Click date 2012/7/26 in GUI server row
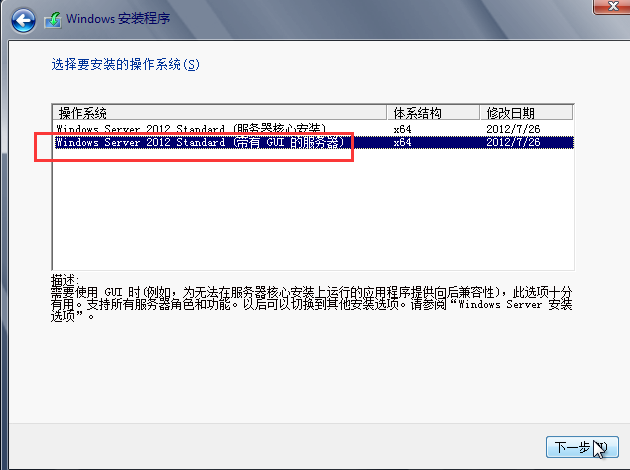The image size is (630, 470). (x=513, y=142)
